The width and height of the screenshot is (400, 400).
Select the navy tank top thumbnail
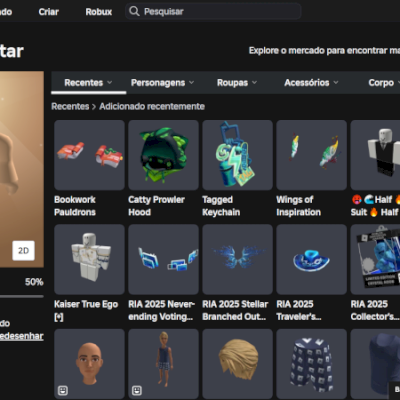pos(375,364)
